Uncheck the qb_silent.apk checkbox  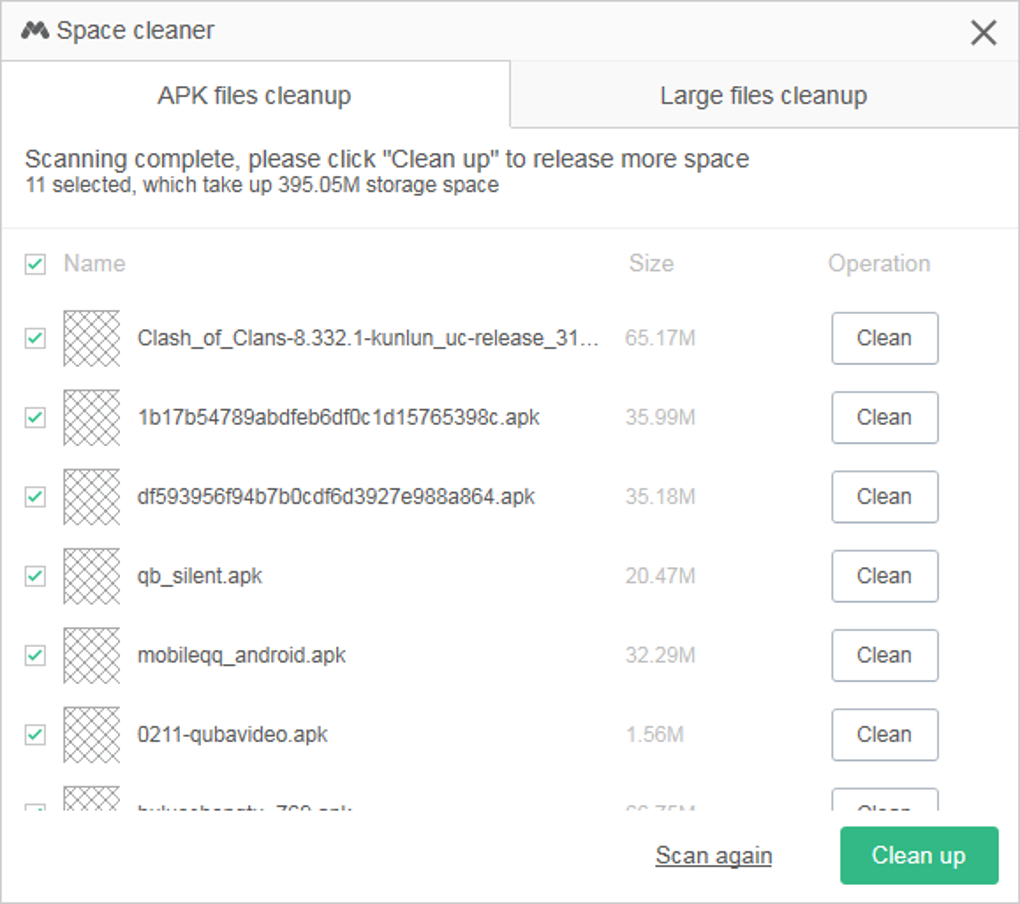pyautogui.click(x=35, y=576)
